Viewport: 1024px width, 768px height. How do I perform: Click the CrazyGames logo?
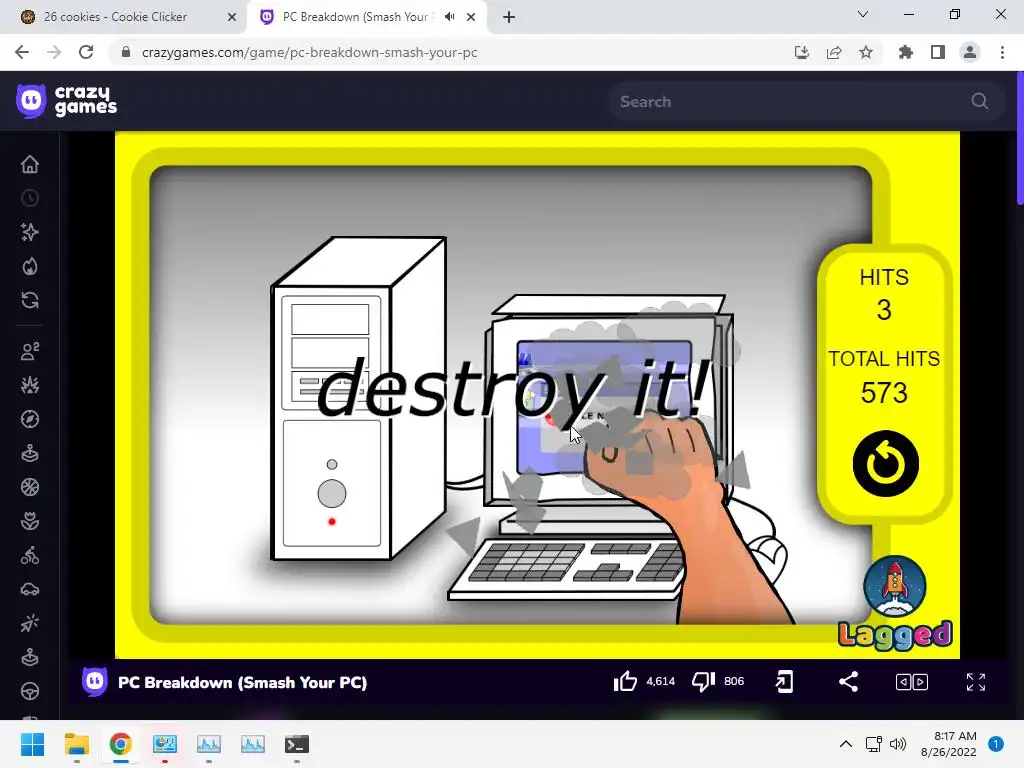67,101
